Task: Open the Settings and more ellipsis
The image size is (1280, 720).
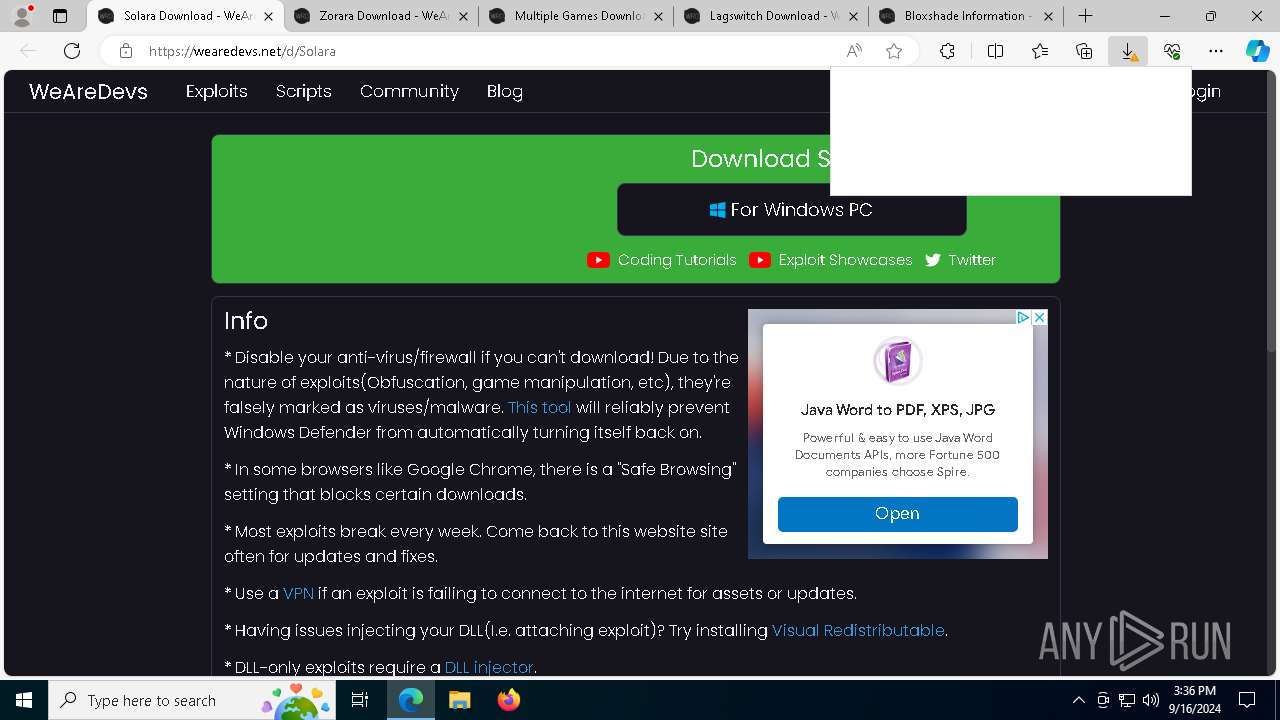Action: (x=1216, y=51)
